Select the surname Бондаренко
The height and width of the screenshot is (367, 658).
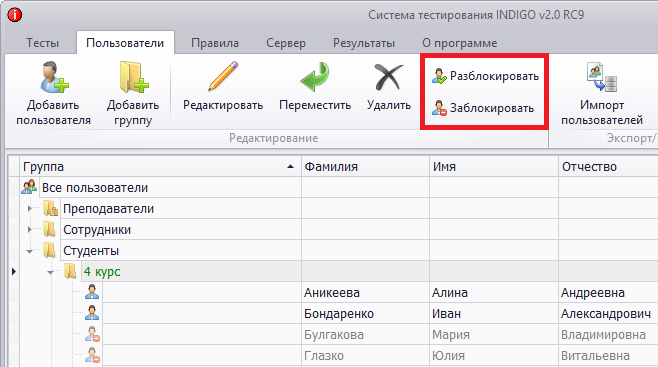339,314
